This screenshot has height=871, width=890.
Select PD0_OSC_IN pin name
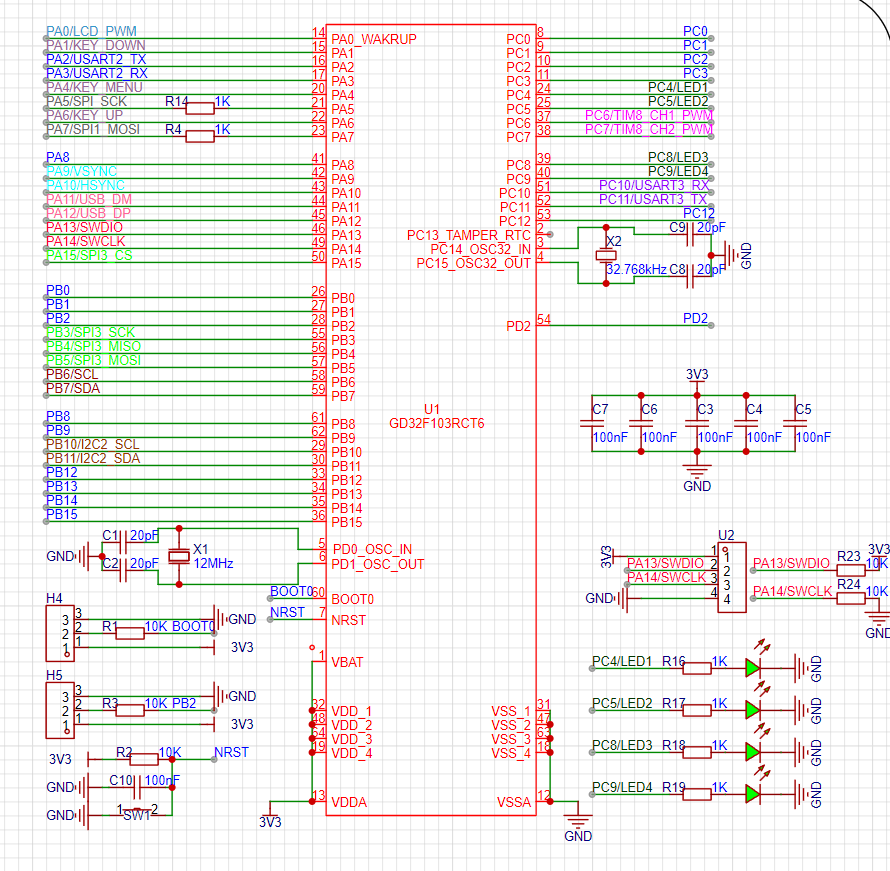372,549
